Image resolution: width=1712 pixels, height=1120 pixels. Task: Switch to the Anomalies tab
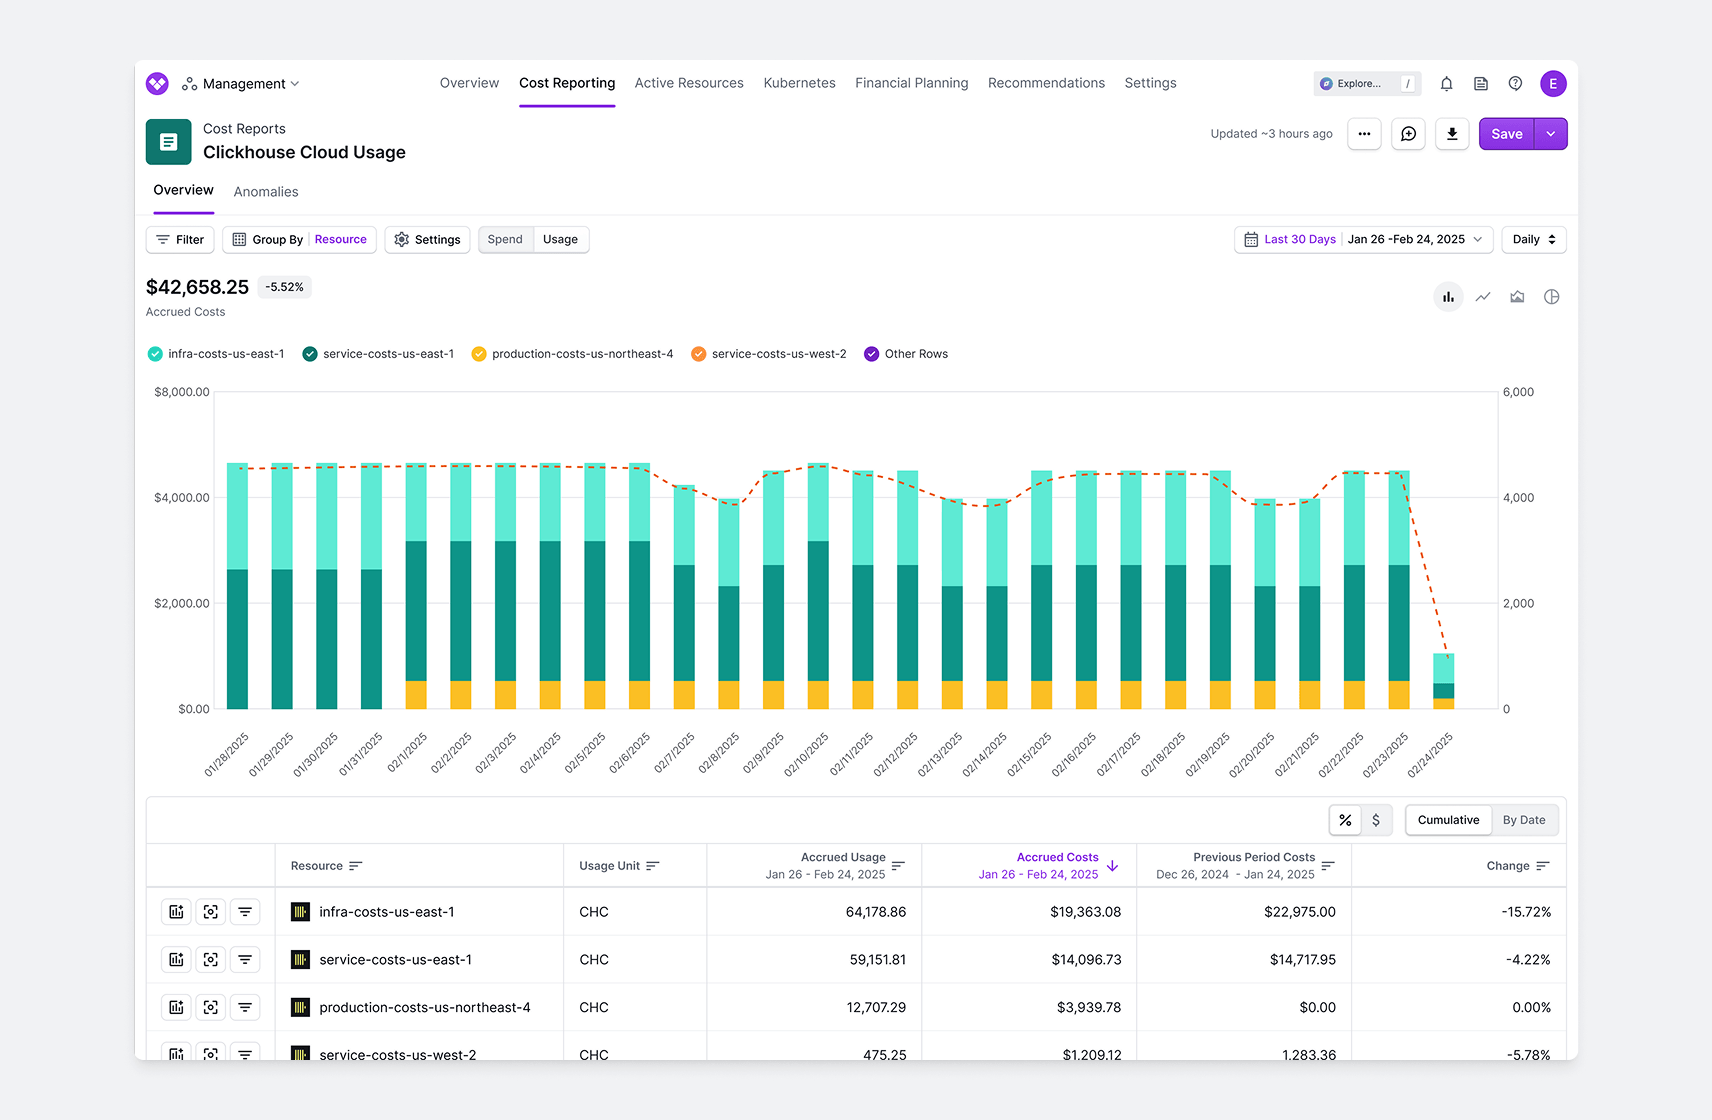tap(266, 192)
